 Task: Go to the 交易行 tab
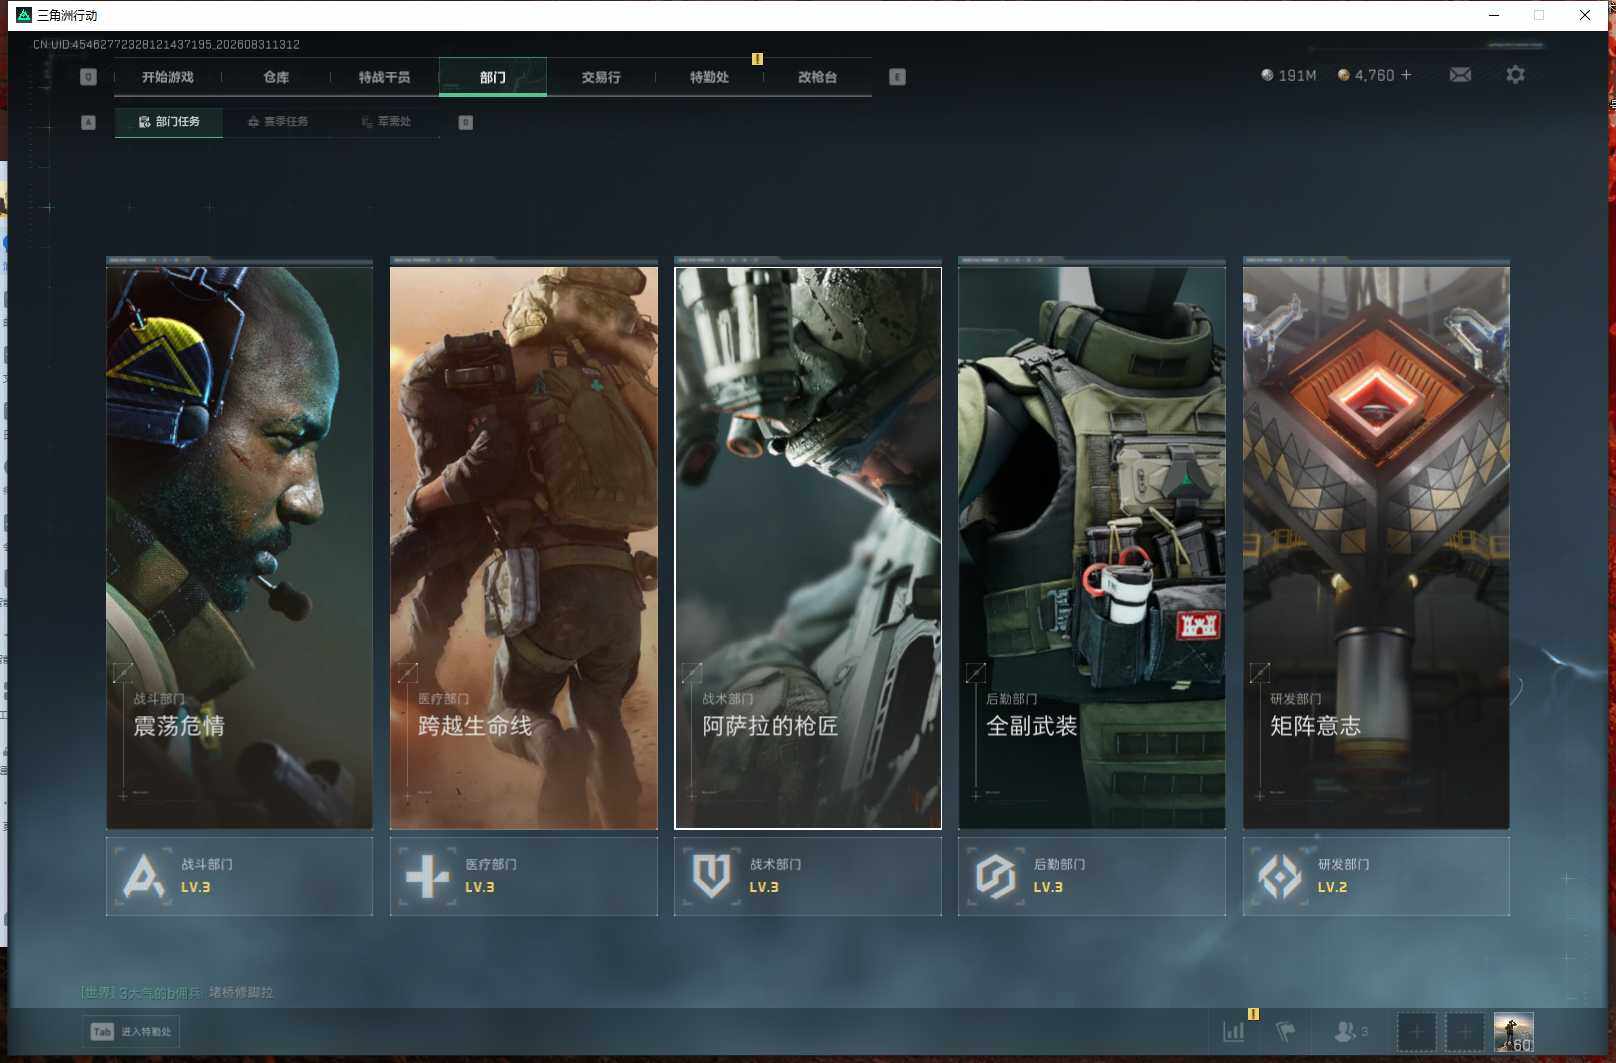(601, 77)
